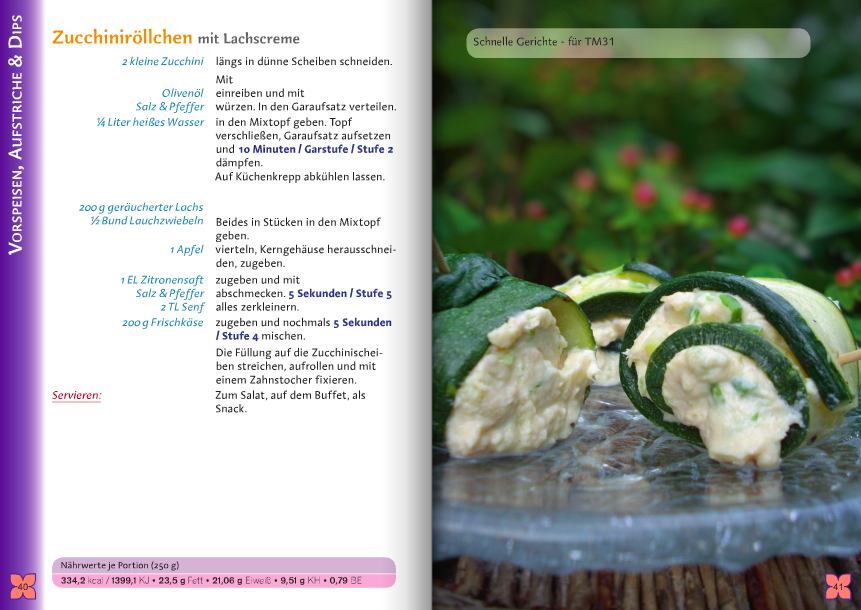
Task: Click ingredient 'Olivenöl'
Action: (182, 93)
